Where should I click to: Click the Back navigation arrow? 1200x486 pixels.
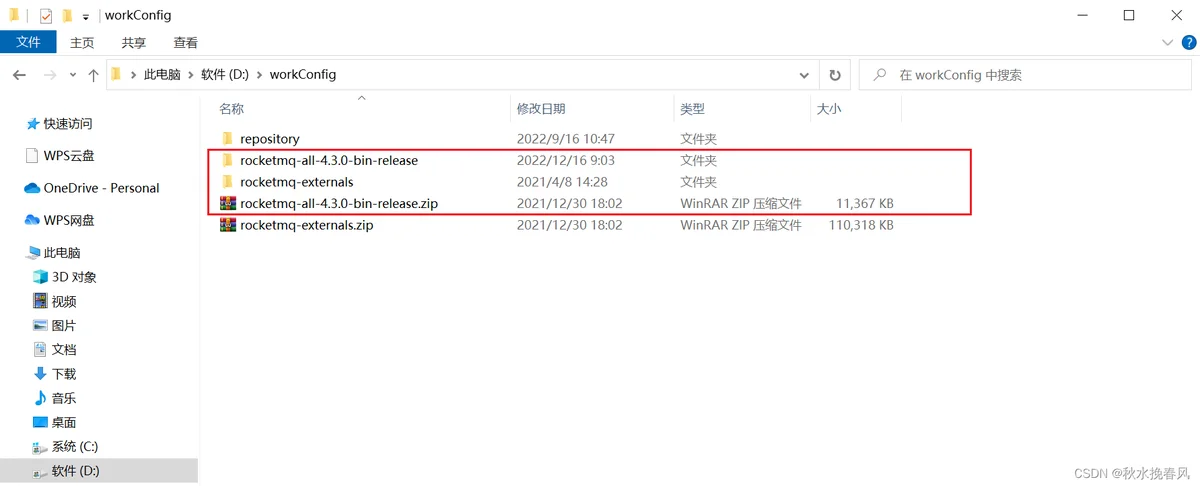tap(19, 75)
